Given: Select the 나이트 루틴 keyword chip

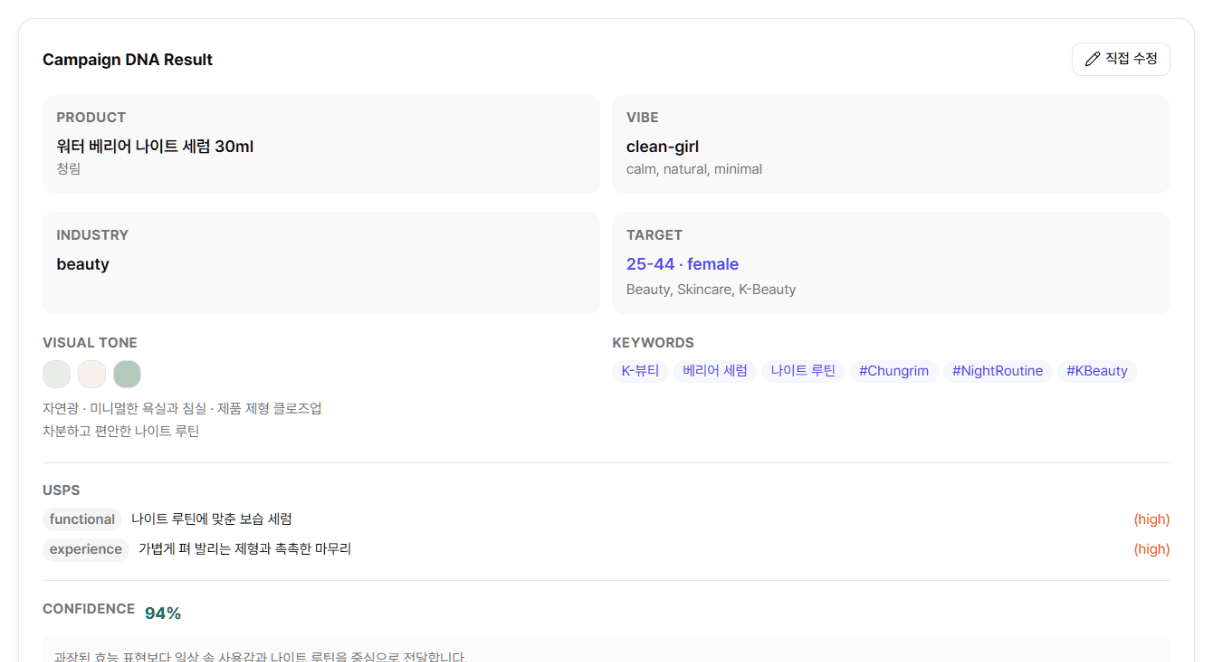Looking at the screenshot, I should pyautogui.click(x=803, y=371).
